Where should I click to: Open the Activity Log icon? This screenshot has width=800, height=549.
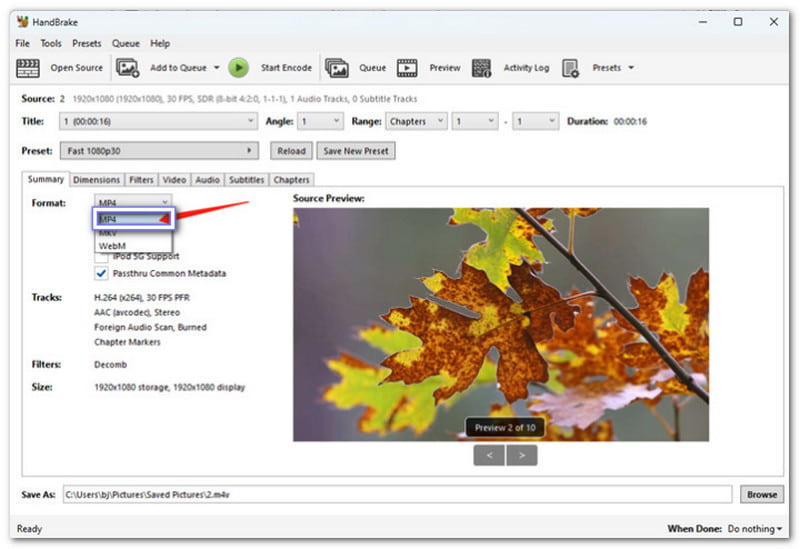click(x=481, y=68)
